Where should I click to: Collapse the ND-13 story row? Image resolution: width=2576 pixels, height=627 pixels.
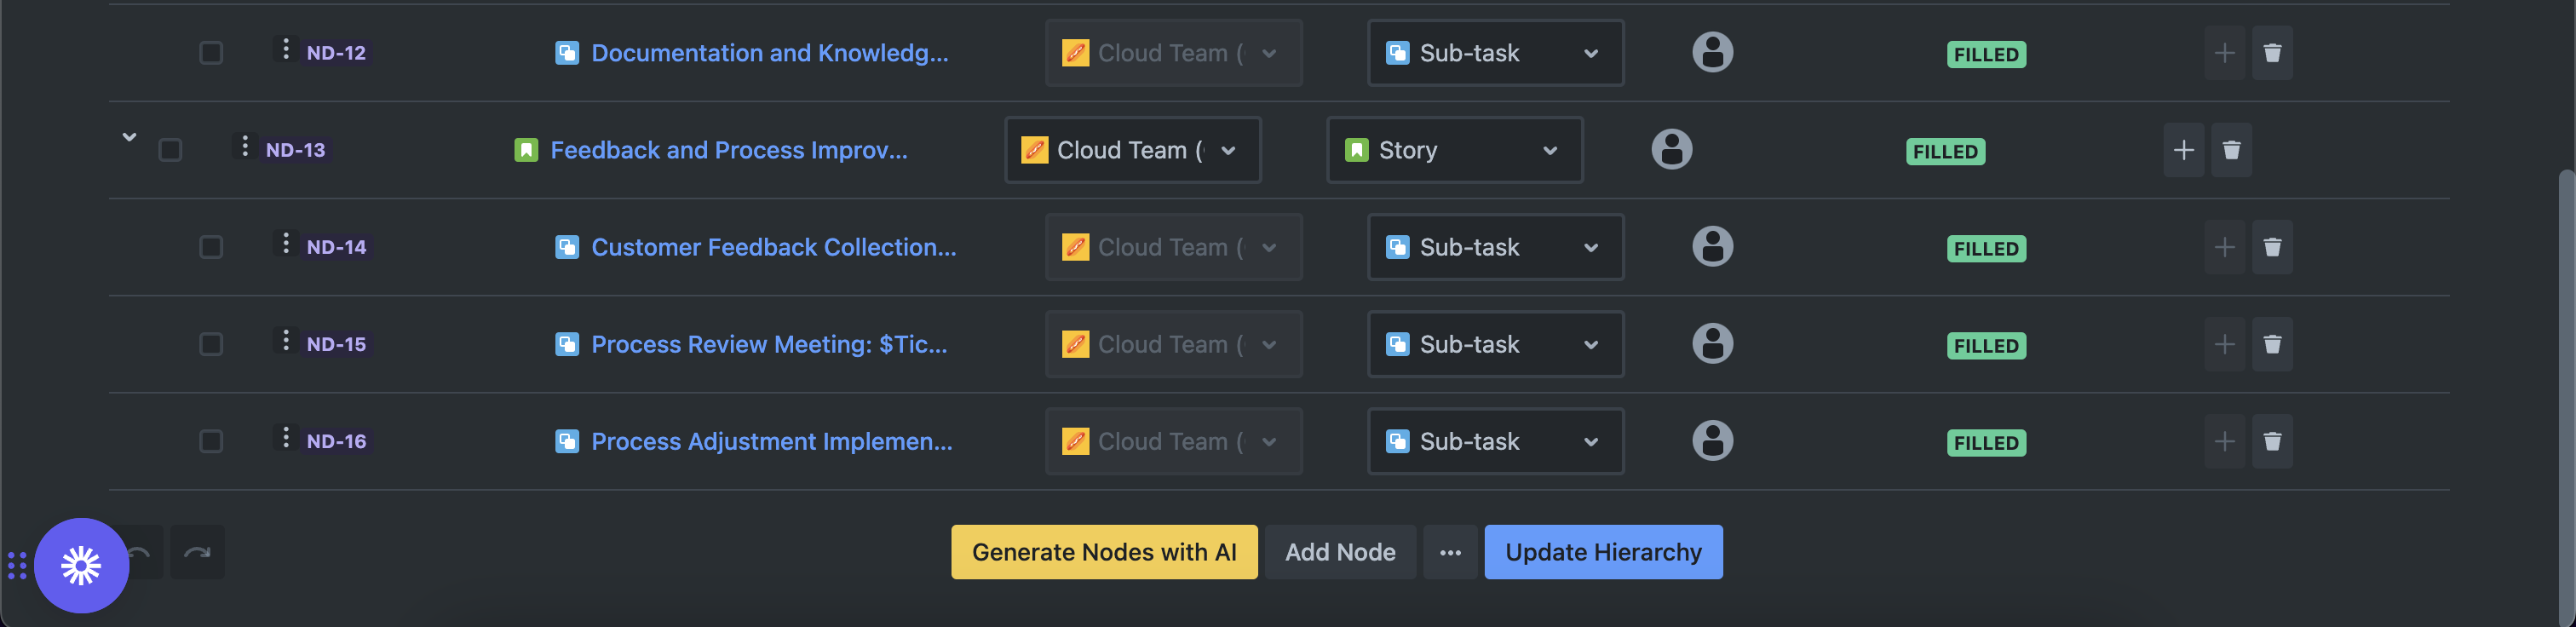(129, 137)
